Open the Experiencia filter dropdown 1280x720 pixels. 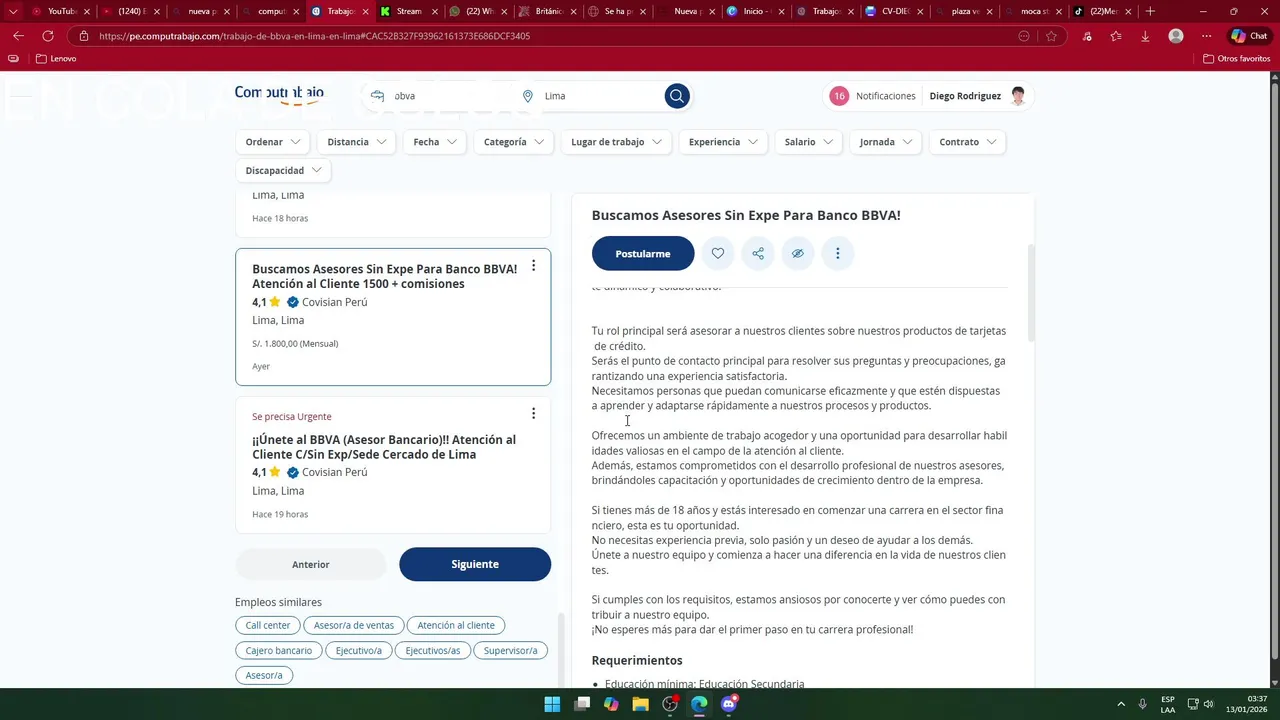pos(723,142)
